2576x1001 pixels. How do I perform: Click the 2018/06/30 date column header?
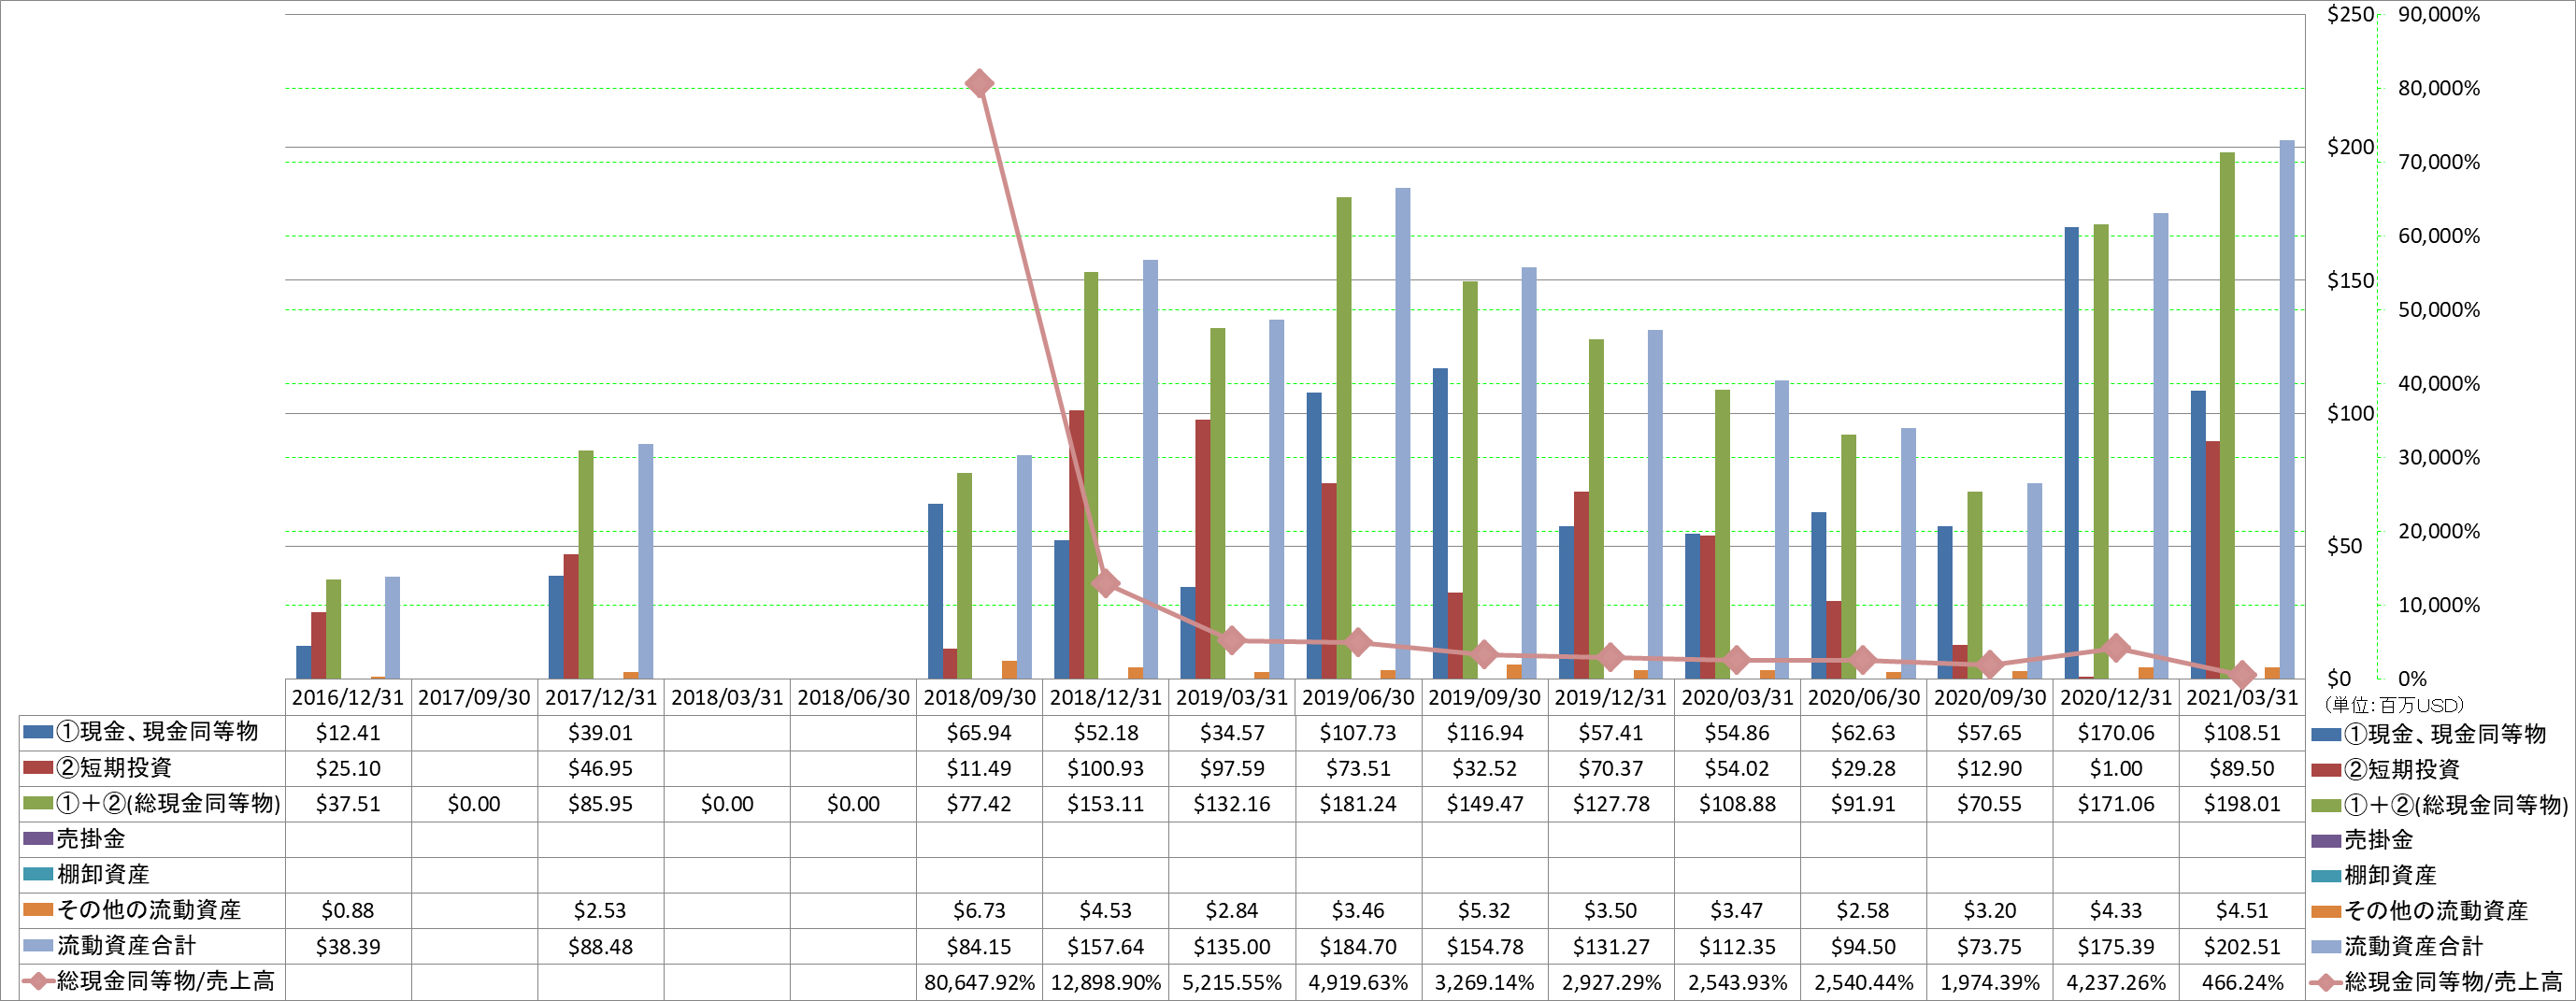(x=853, y=697)
